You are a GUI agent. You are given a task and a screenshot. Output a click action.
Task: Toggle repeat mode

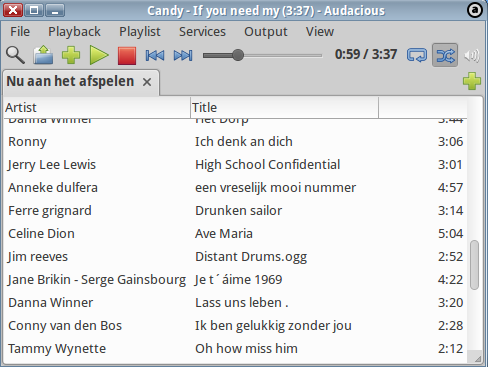[417, 55]
